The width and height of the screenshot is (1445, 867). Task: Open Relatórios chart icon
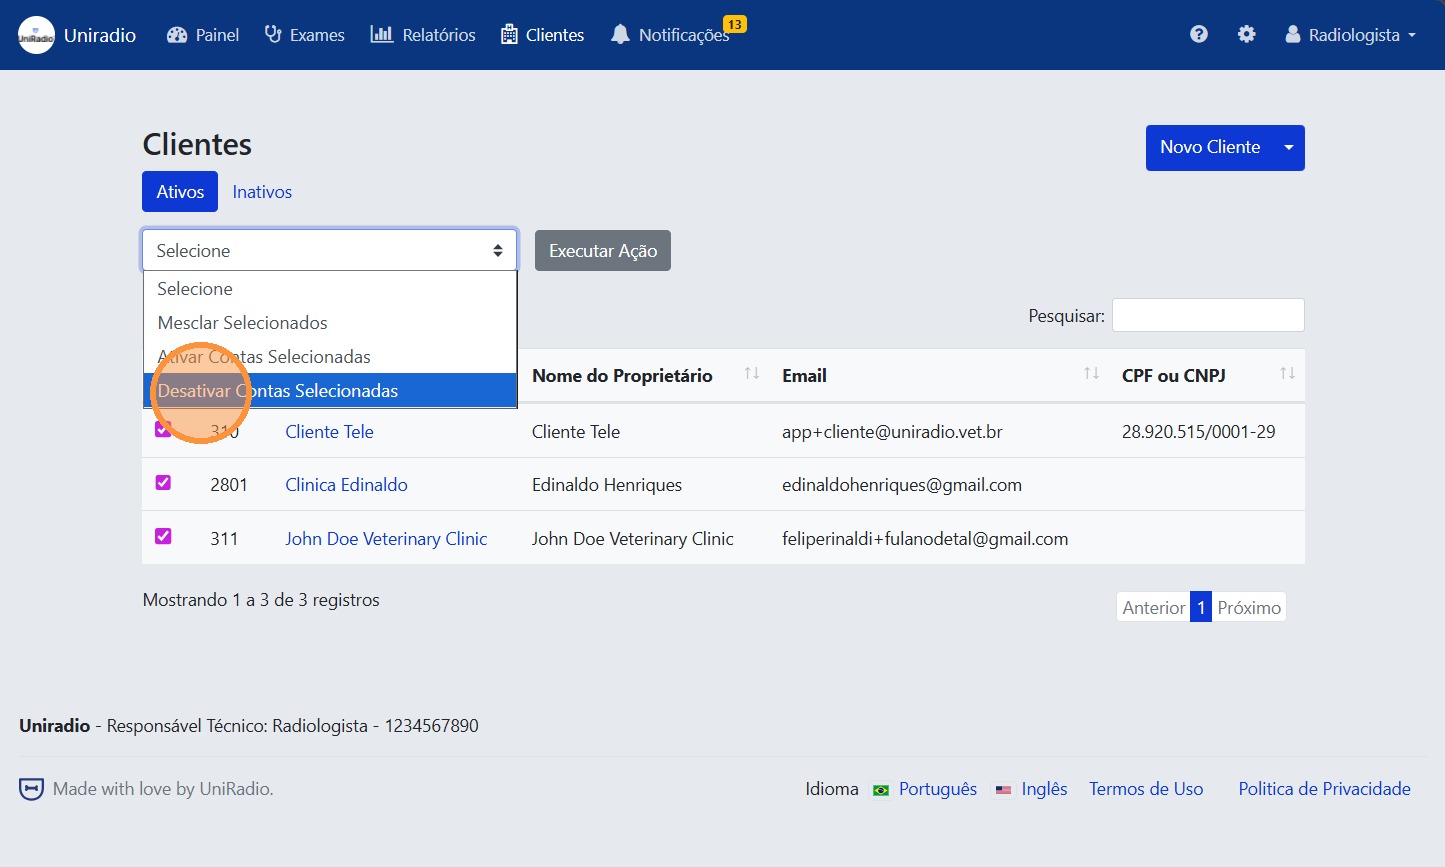382,35
